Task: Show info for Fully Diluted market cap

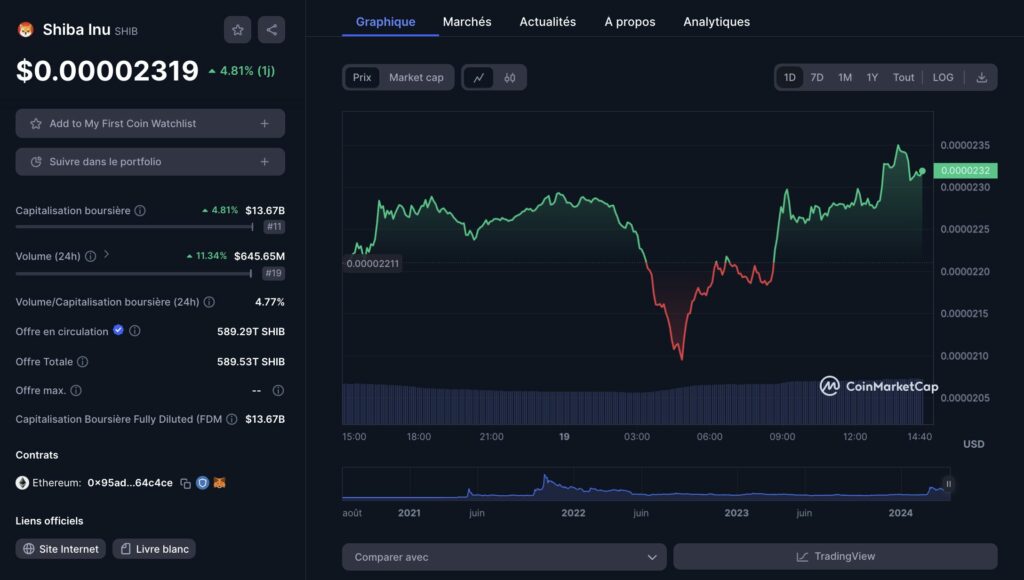Action: 231,419
